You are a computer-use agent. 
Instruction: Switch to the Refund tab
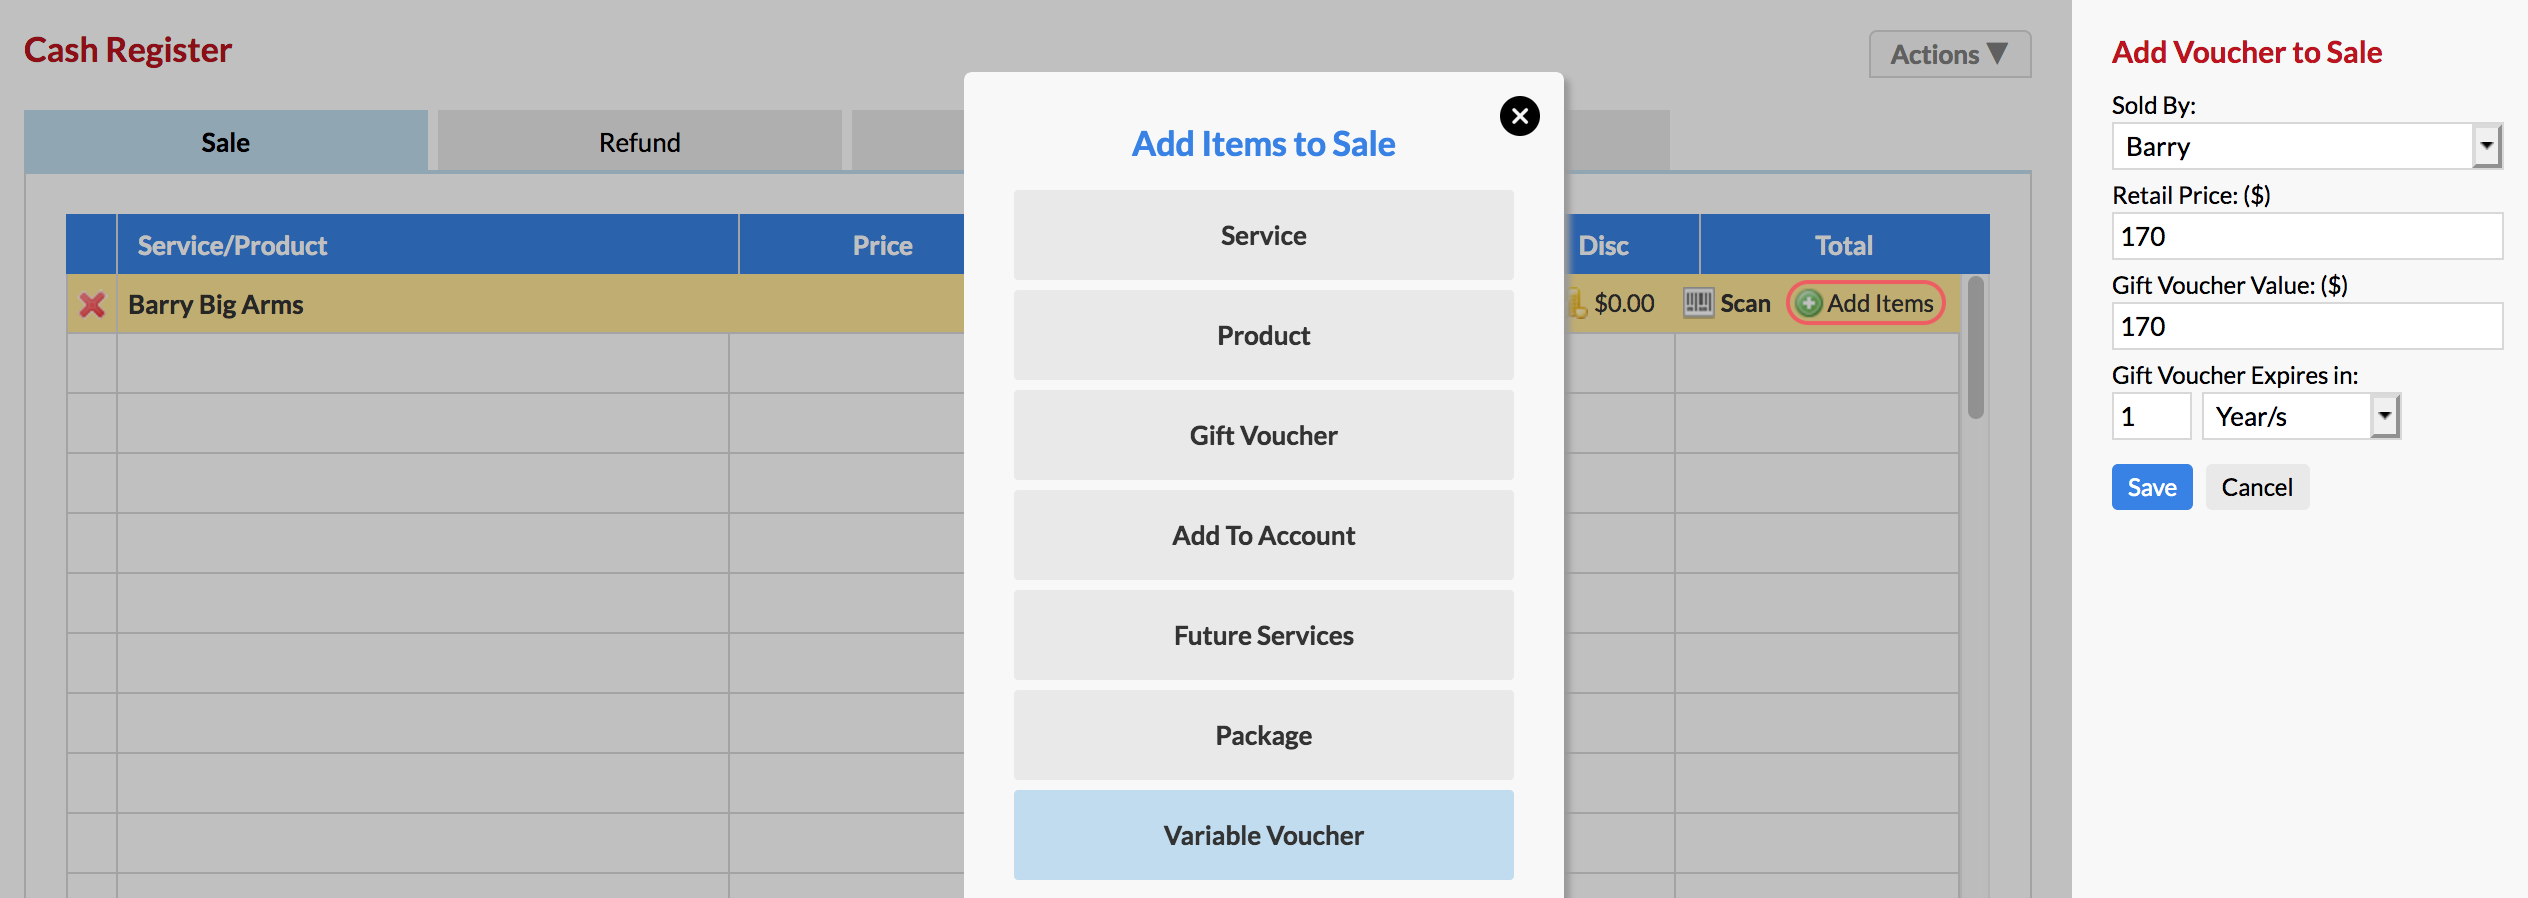(x=639, y=141)
